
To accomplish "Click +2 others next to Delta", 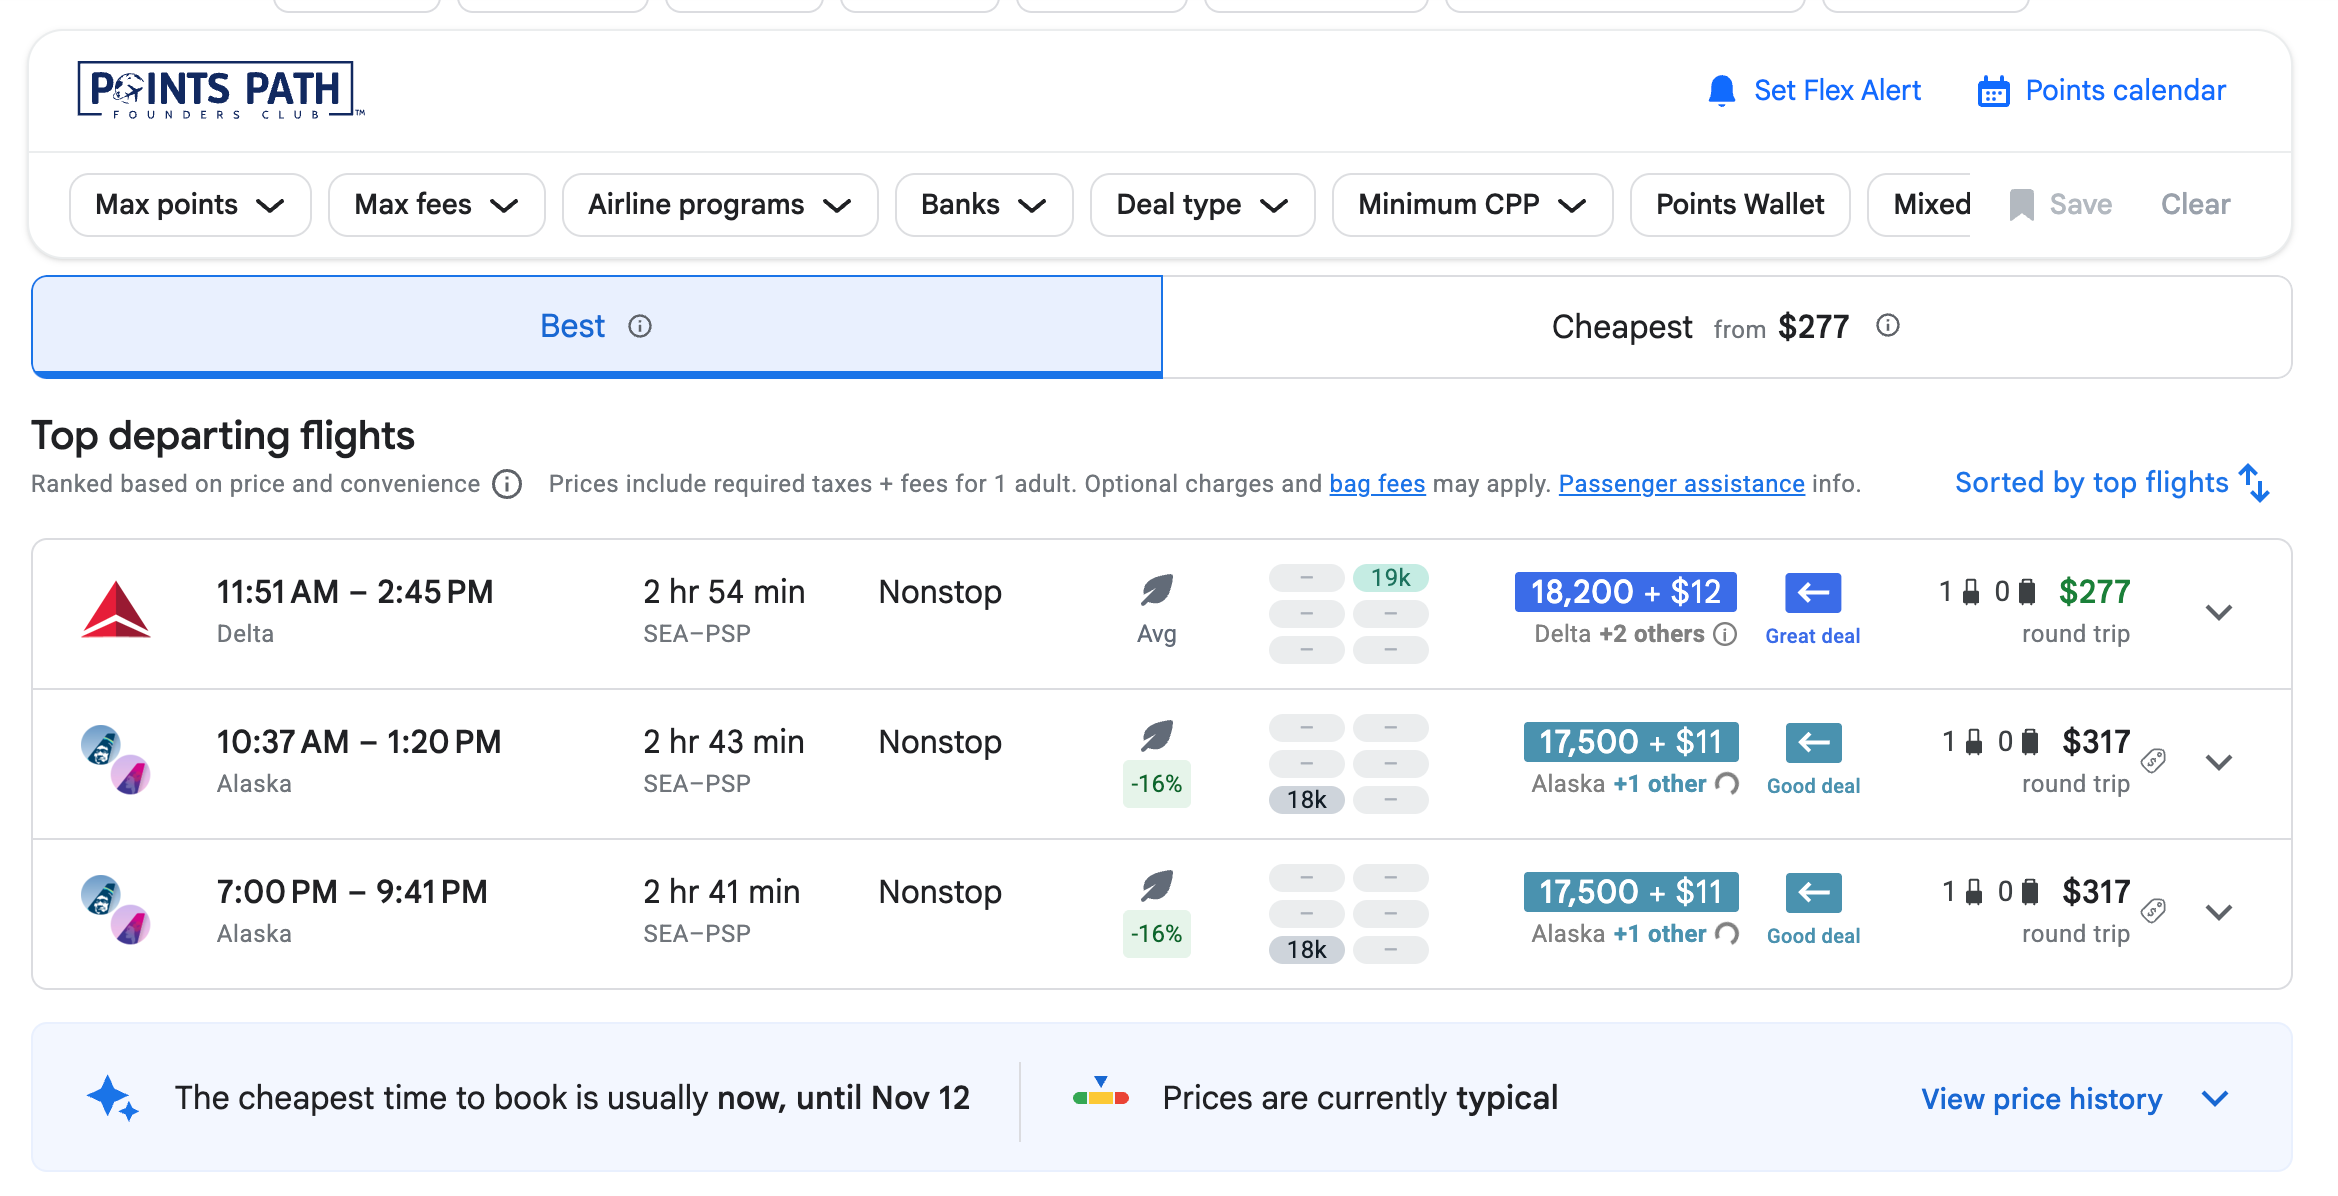I will pos(1651,634).
